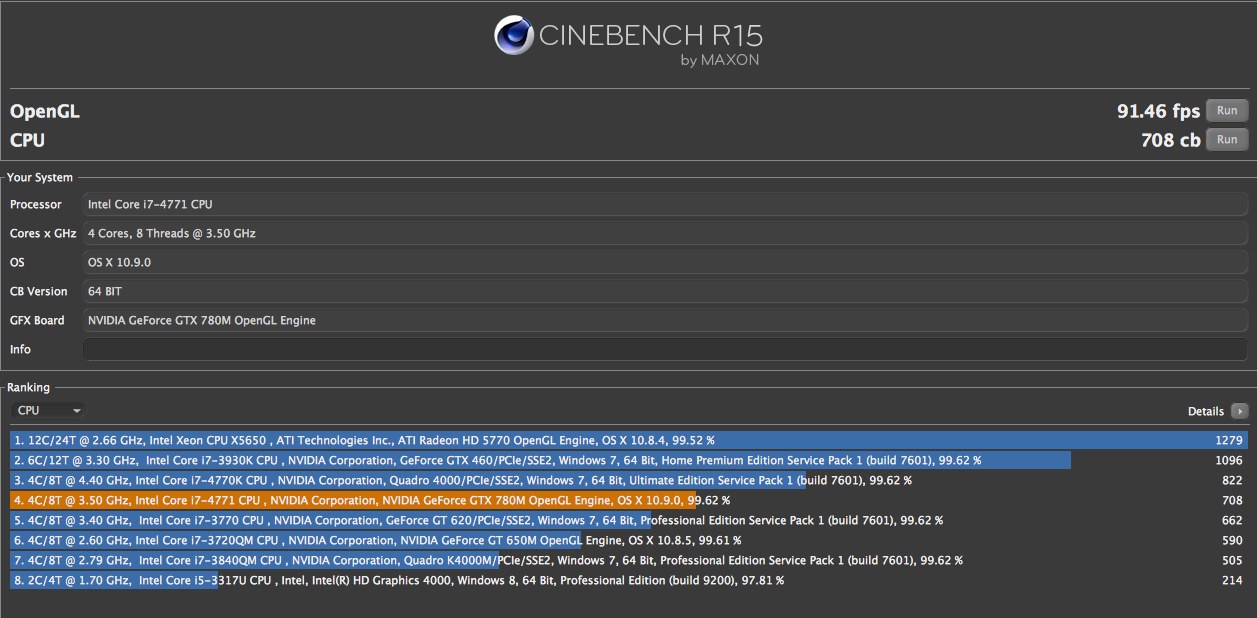Select ranking row 8 Core i5-3317U
The height and width of the screenshot is (618, 1257).
(628, 580)
